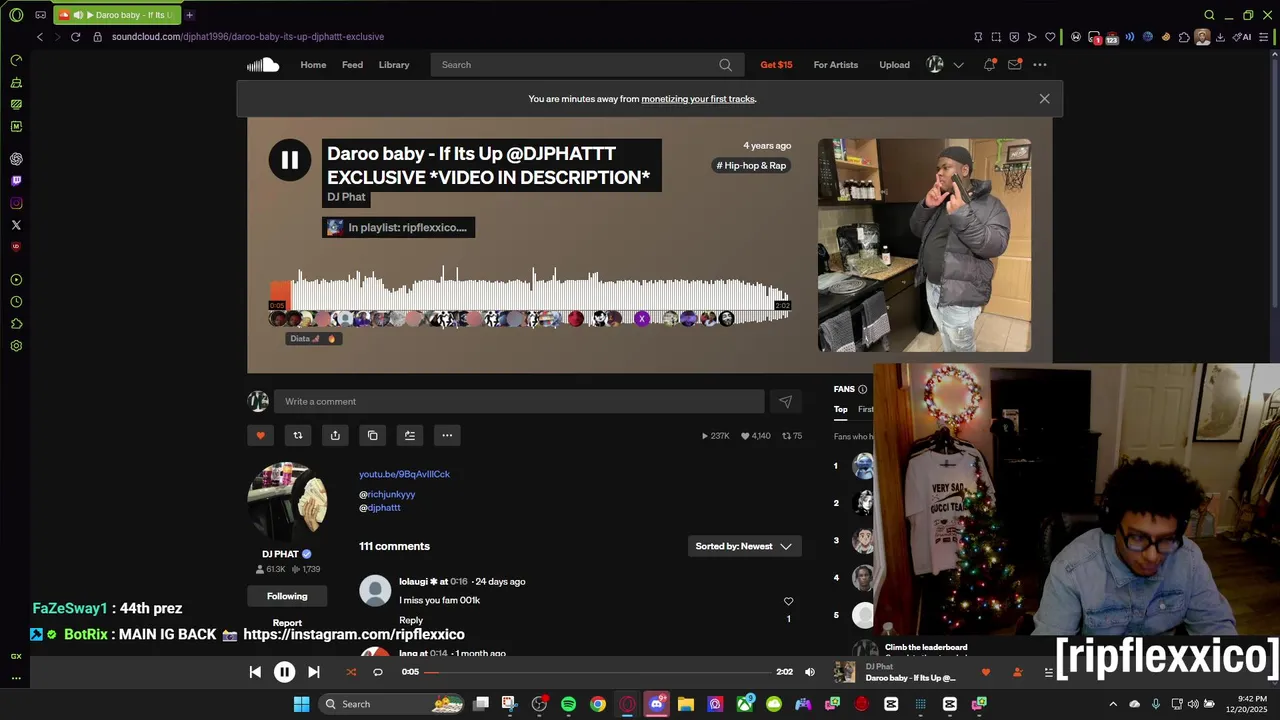The width and height of the screenshot is (1280, 720).
Task: Click the search magnifier in SoundCloud search bar
Action: click(725, 65)
